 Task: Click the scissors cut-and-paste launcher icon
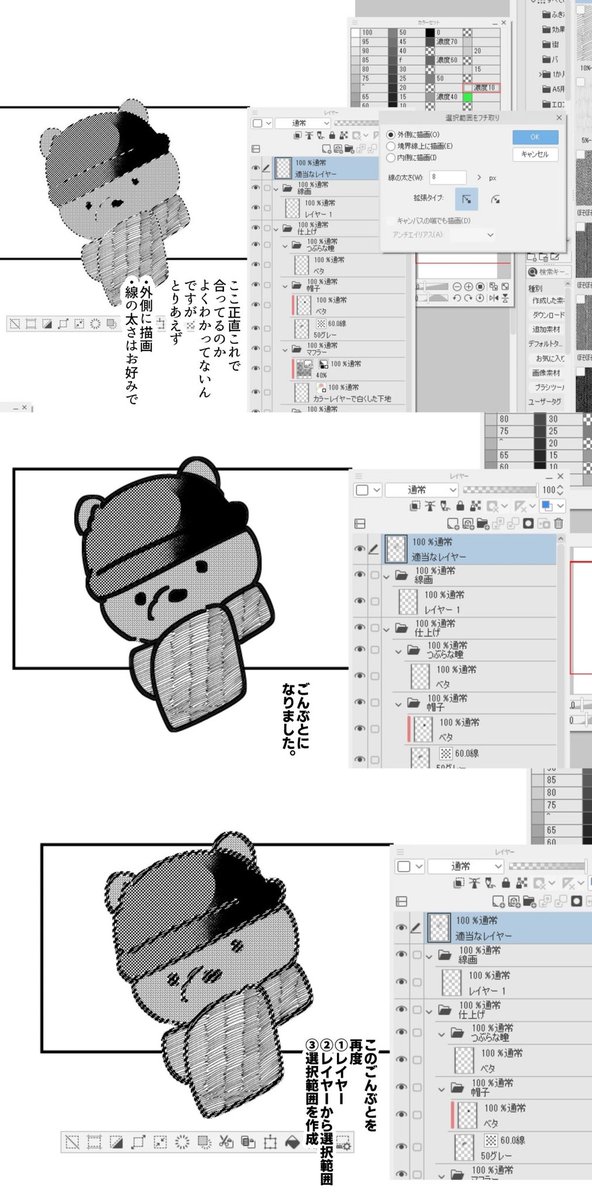pos(227,1142)
